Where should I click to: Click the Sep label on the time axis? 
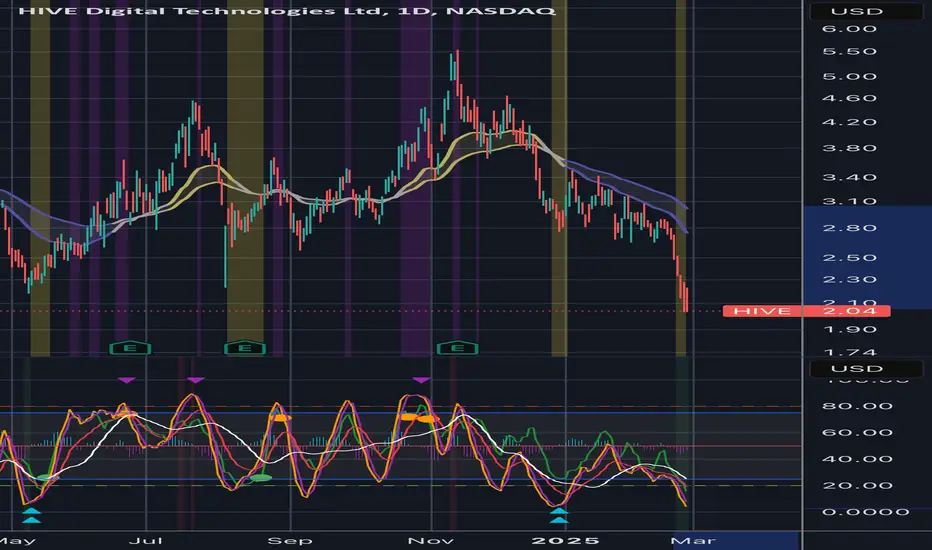coord(290,541)
